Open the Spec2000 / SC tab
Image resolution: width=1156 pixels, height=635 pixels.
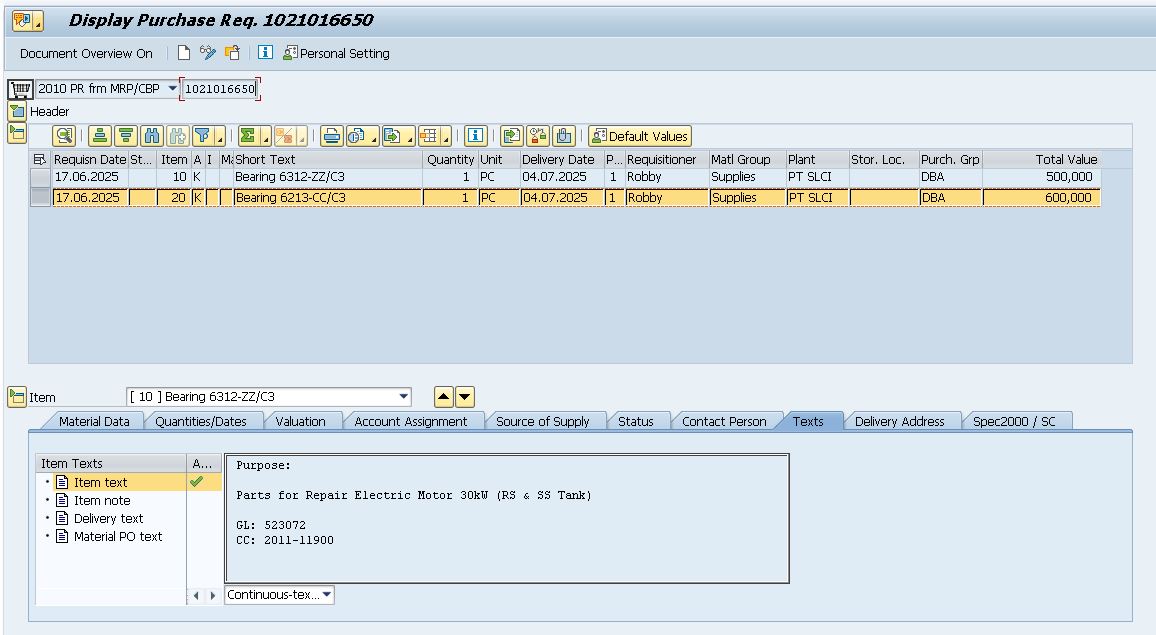(x=1014, y=421)
